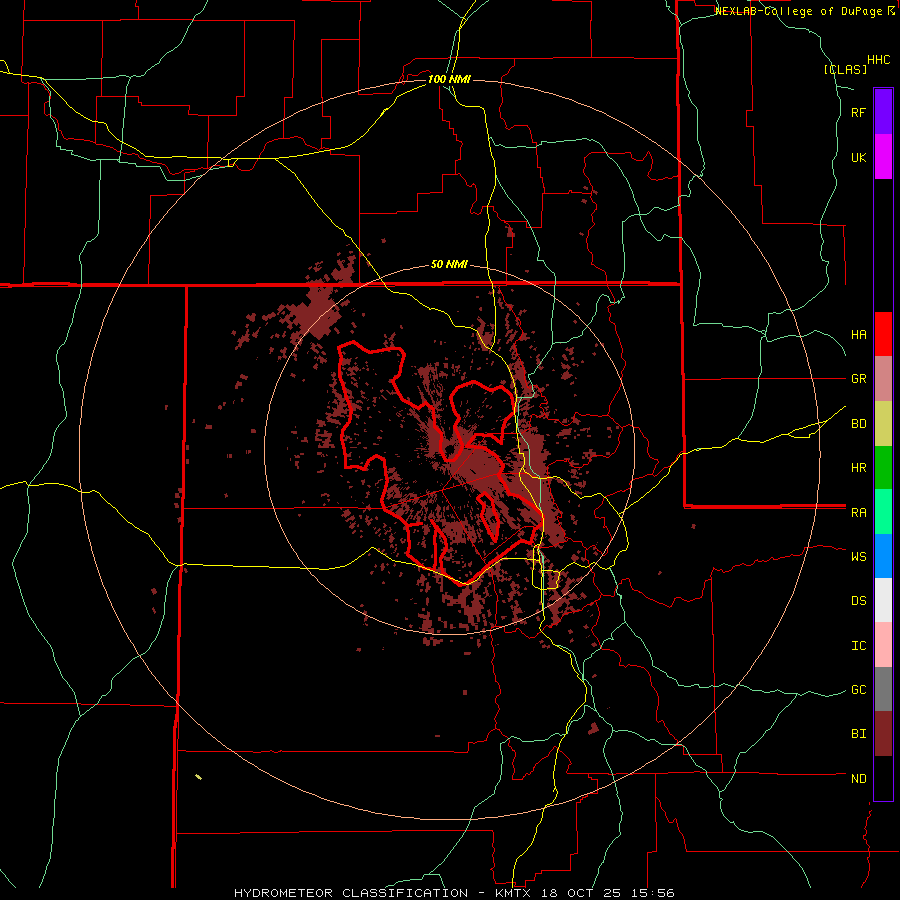Click the BI dark red legend swatch
Screen dimensions: 900x900
883,734
